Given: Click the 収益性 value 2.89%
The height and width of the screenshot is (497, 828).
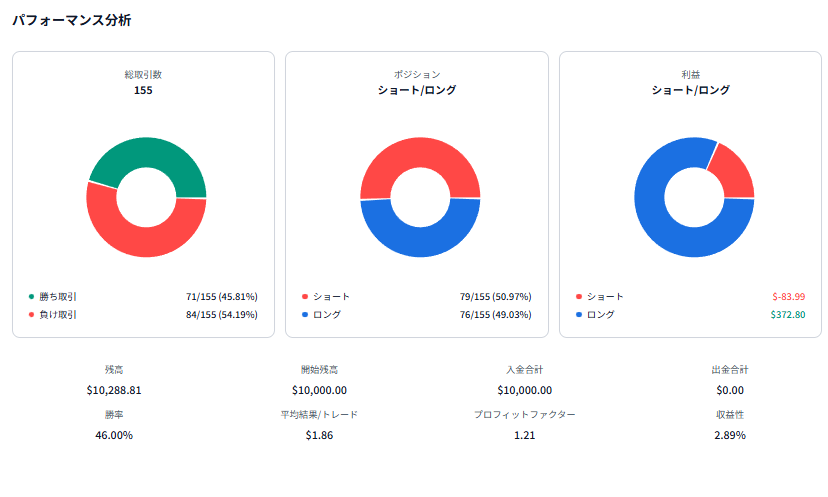Looking at the screenshot, I should click(x=729, y=435).
